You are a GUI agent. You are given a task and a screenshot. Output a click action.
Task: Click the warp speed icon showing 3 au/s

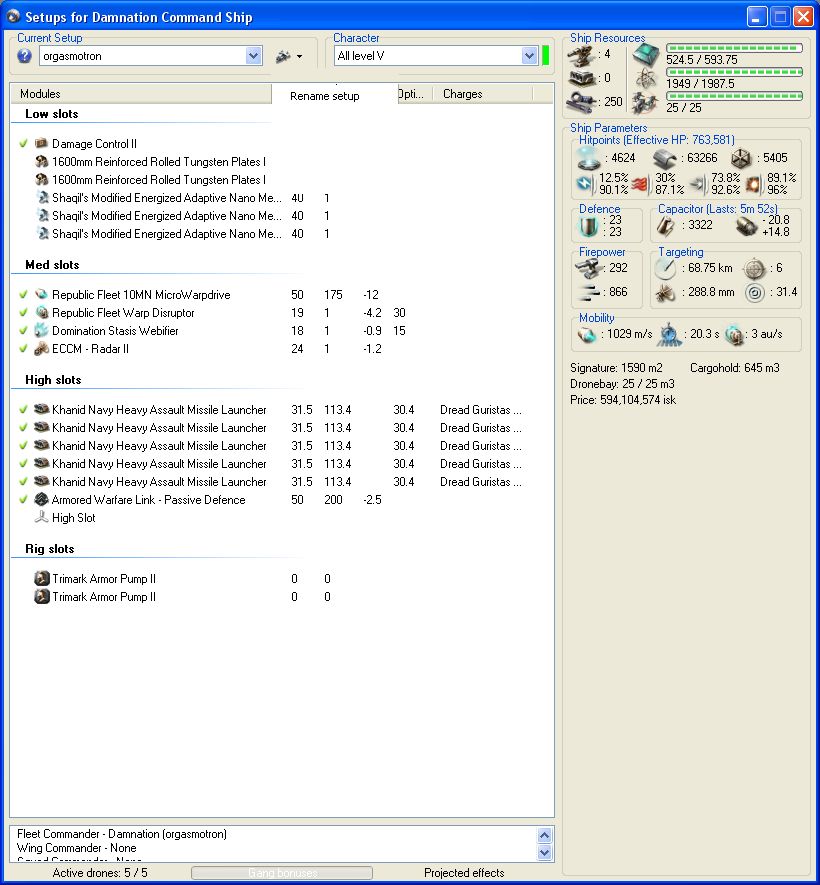734,334
